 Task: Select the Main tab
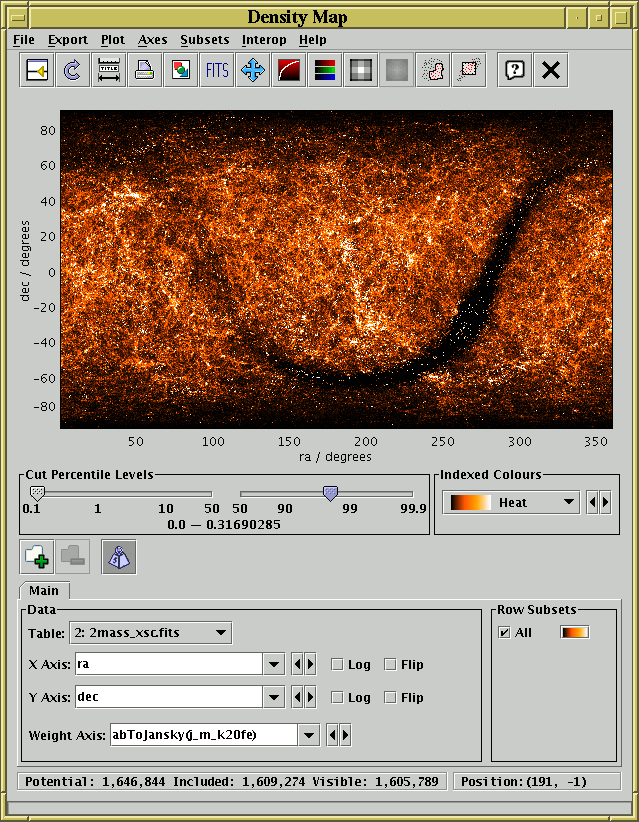coord(43,591)
